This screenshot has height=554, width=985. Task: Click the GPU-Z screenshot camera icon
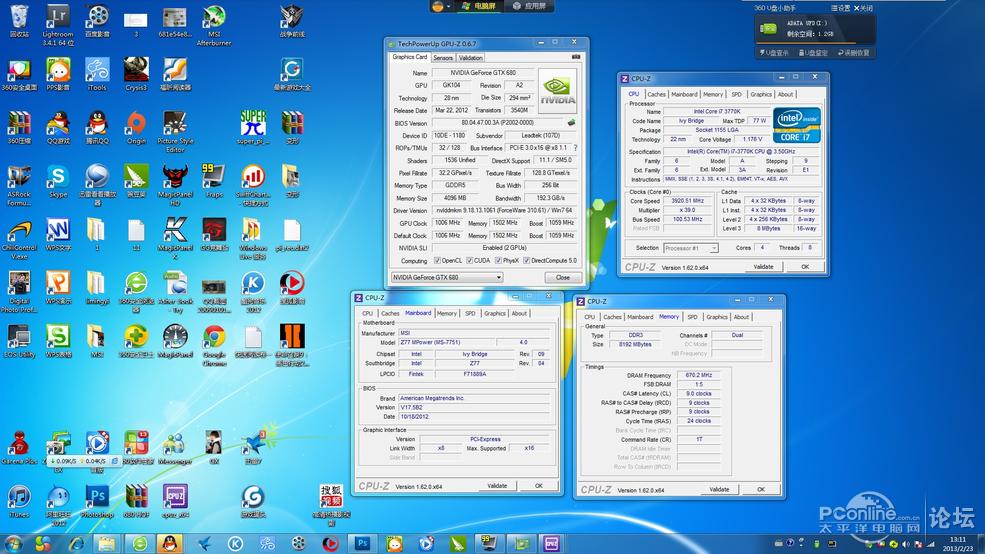[575, 57]
